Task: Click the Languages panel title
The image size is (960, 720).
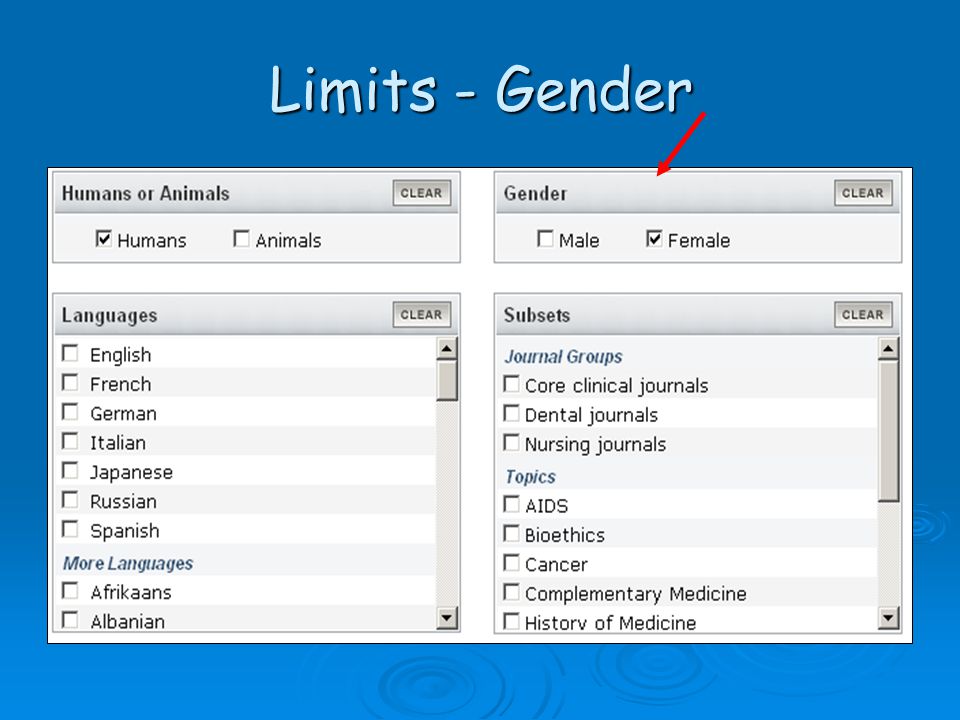Action: coord(110,315)
